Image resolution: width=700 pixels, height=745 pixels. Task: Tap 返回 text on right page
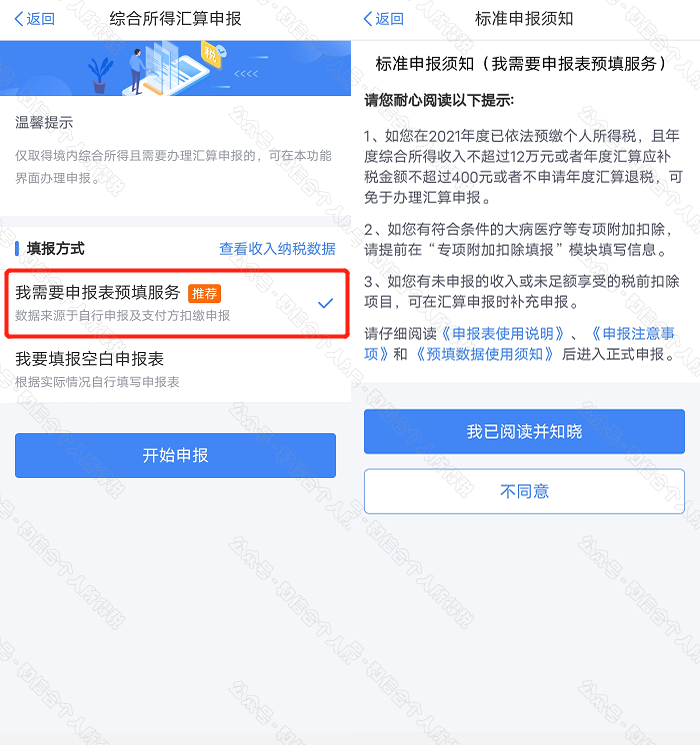390,19
